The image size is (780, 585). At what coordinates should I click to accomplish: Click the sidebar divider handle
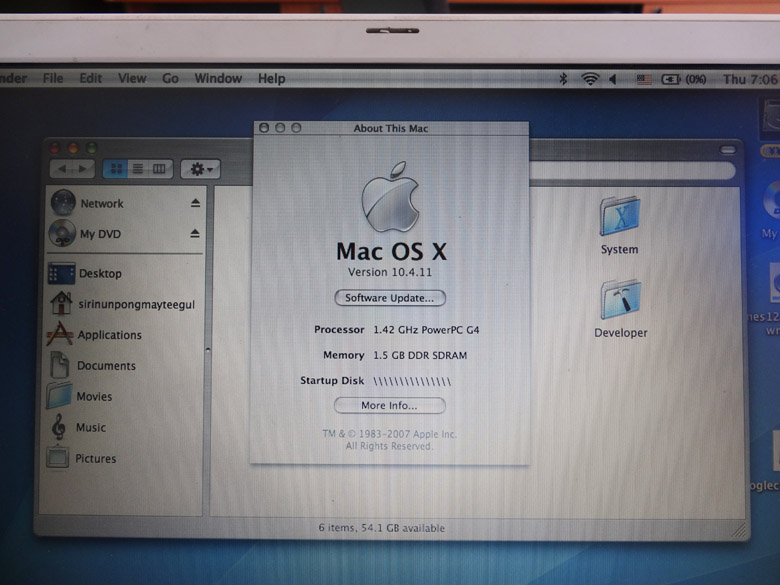point(208,350)
